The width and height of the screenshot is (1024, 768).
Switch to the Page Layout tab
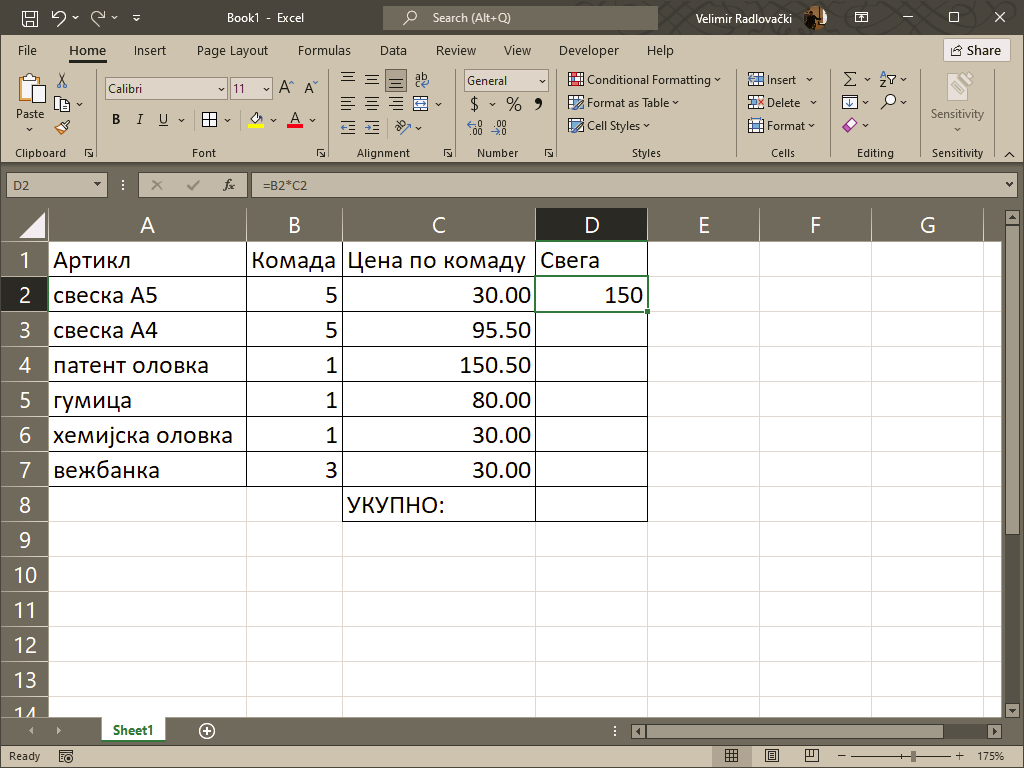pos(232,50)
